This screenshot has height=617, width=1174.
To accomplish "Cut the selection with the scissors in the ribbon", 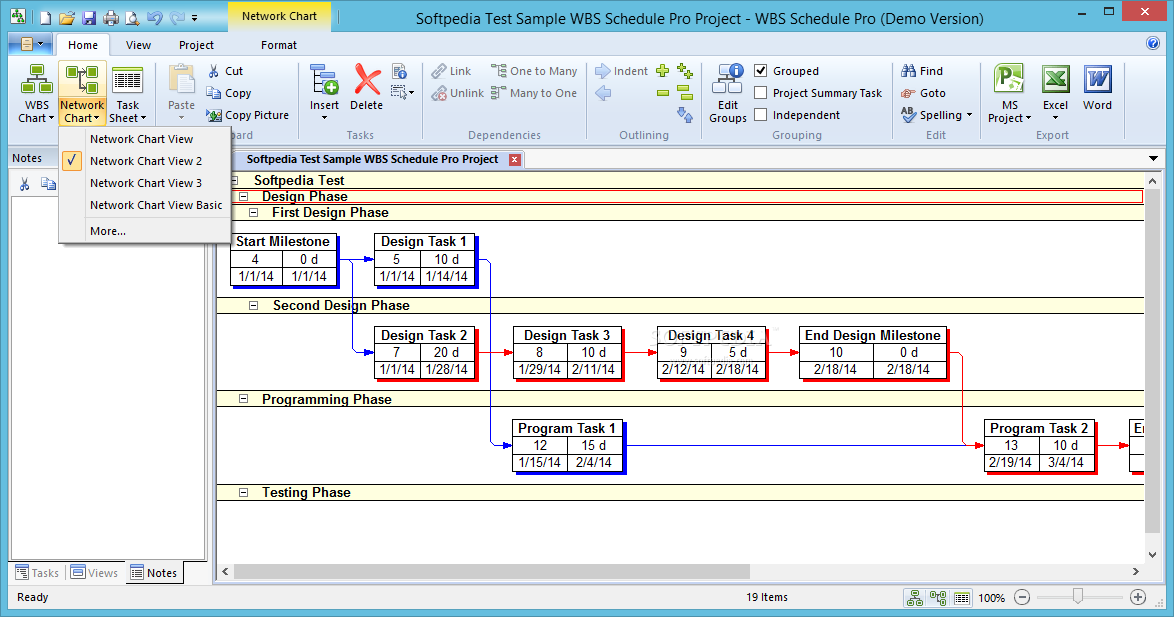I will [225, 71].
